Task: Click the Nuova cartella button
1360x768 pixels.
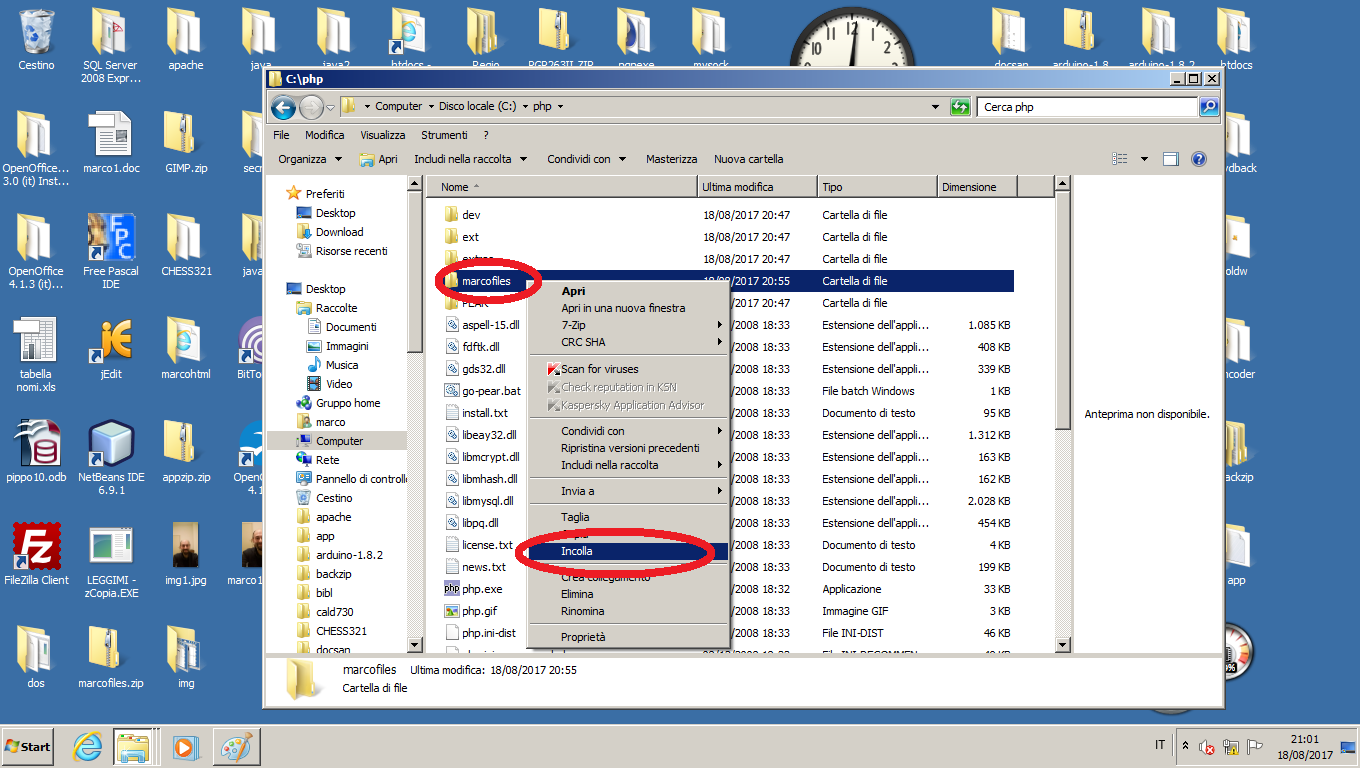Action: tap(748, 159)
